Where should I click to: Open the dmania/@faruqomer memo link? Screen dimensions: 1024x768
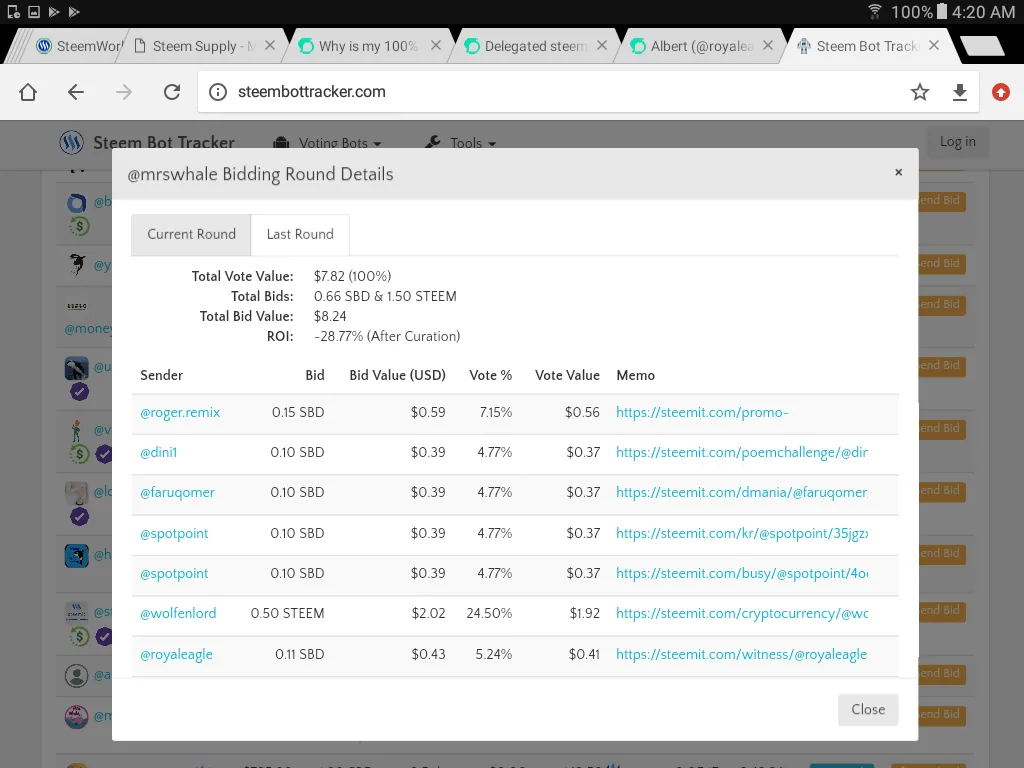click(742, 493)
